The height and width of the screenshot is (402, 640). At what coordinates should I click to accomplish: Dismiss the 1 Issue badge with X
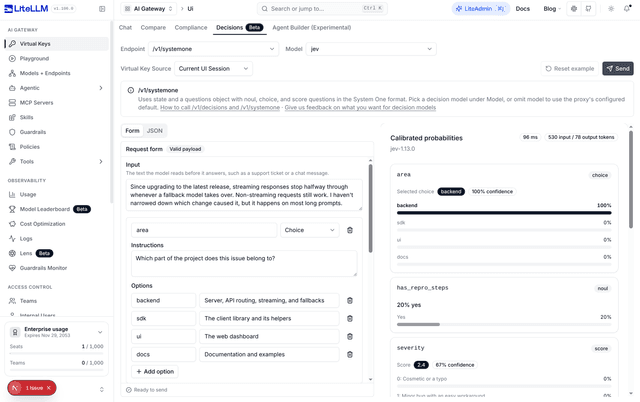[x=49, y=388]
